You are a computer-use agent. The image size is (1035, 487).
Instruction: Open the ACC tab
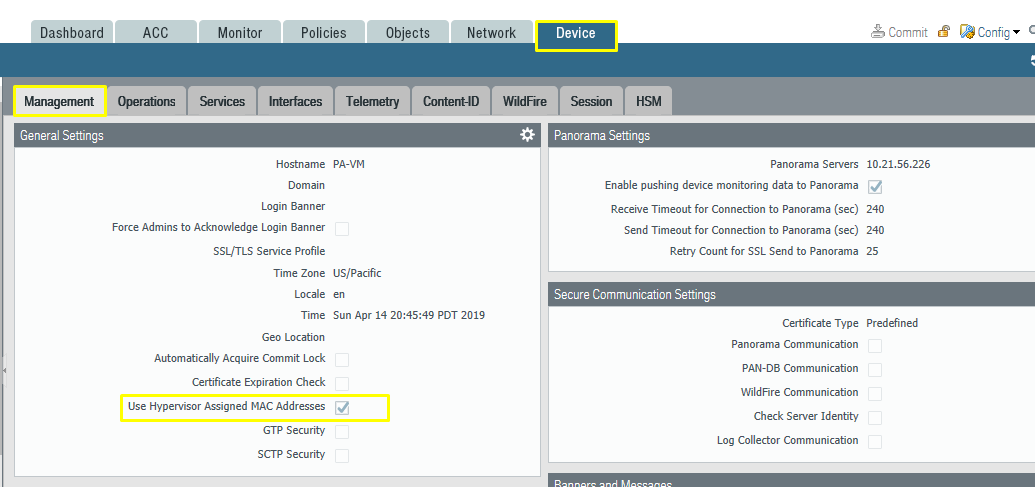[x=156, y=33]
